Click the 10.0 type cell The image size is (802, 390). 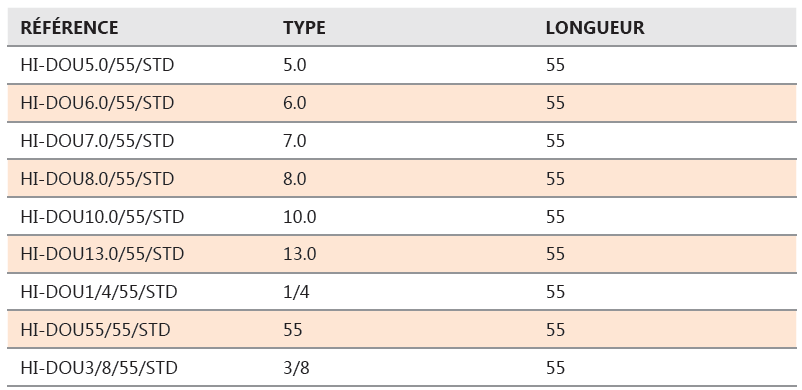click(x=300, y=216)
